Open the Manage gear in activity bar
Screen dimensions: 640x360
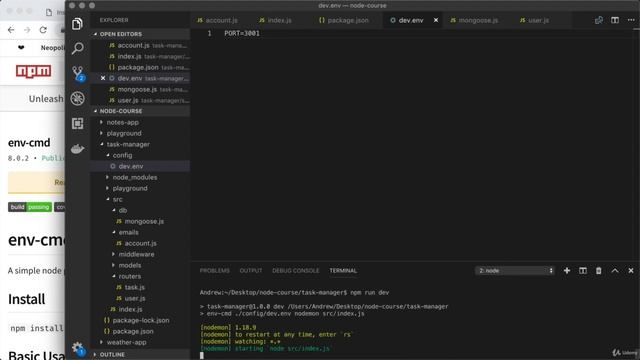point(78,349)
